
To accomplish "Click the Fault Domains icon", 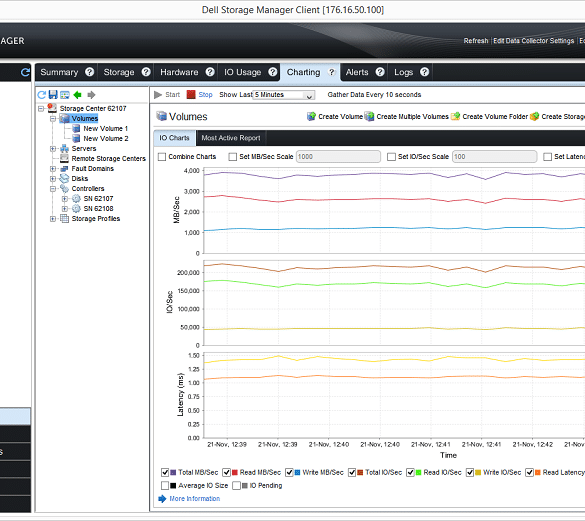I will 64,169.
